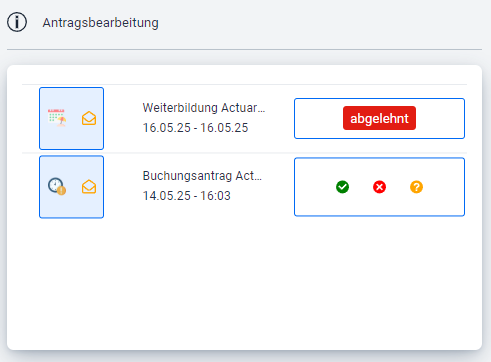Select the Buchungsantrag Act... request title
This screenshot has width=491, height=362.
coord(202,176)
